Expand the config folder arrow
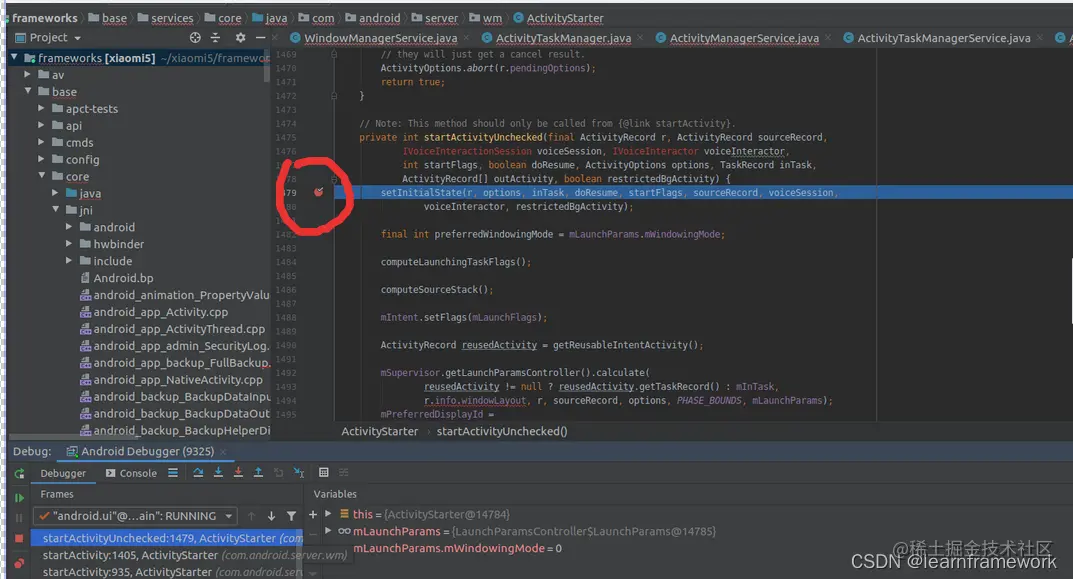This screenshot has height=579, width=1073. tap(41, 159)
